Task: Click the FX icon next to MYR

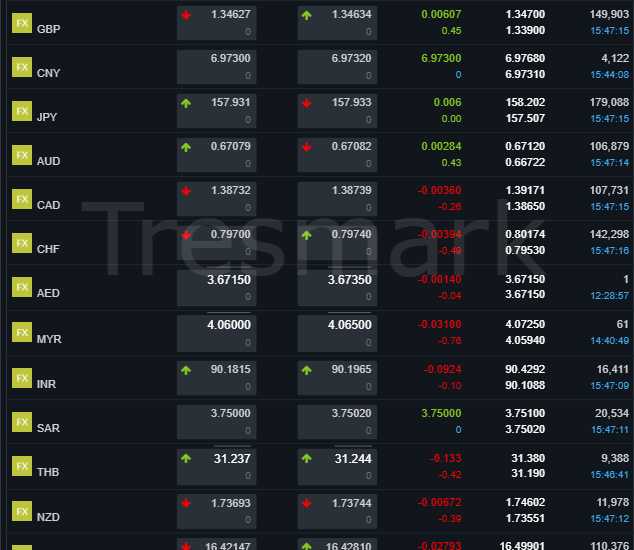Action: 22,332
